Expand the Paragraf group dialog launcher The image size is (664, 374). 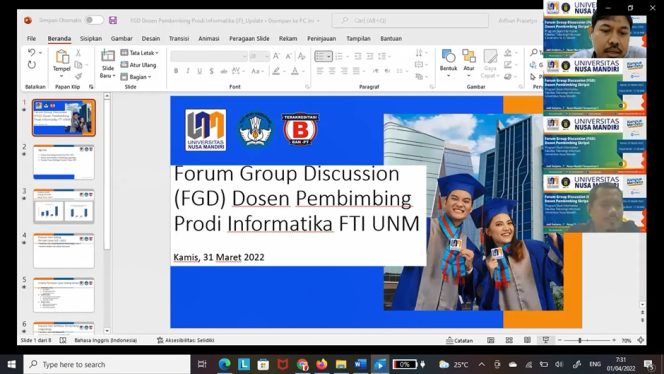pos(432,87)
